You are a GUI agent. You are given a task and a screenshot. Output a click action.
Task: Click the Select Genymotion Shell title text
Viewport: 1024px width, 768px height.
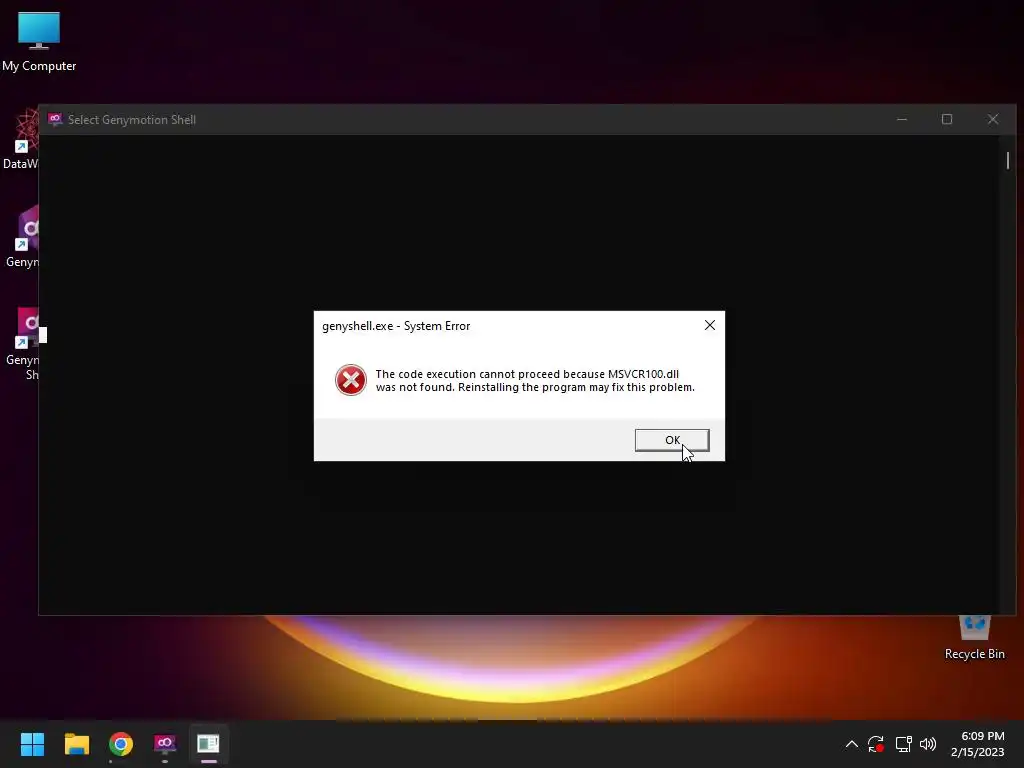pyautogui.click(x=132, y=120)
